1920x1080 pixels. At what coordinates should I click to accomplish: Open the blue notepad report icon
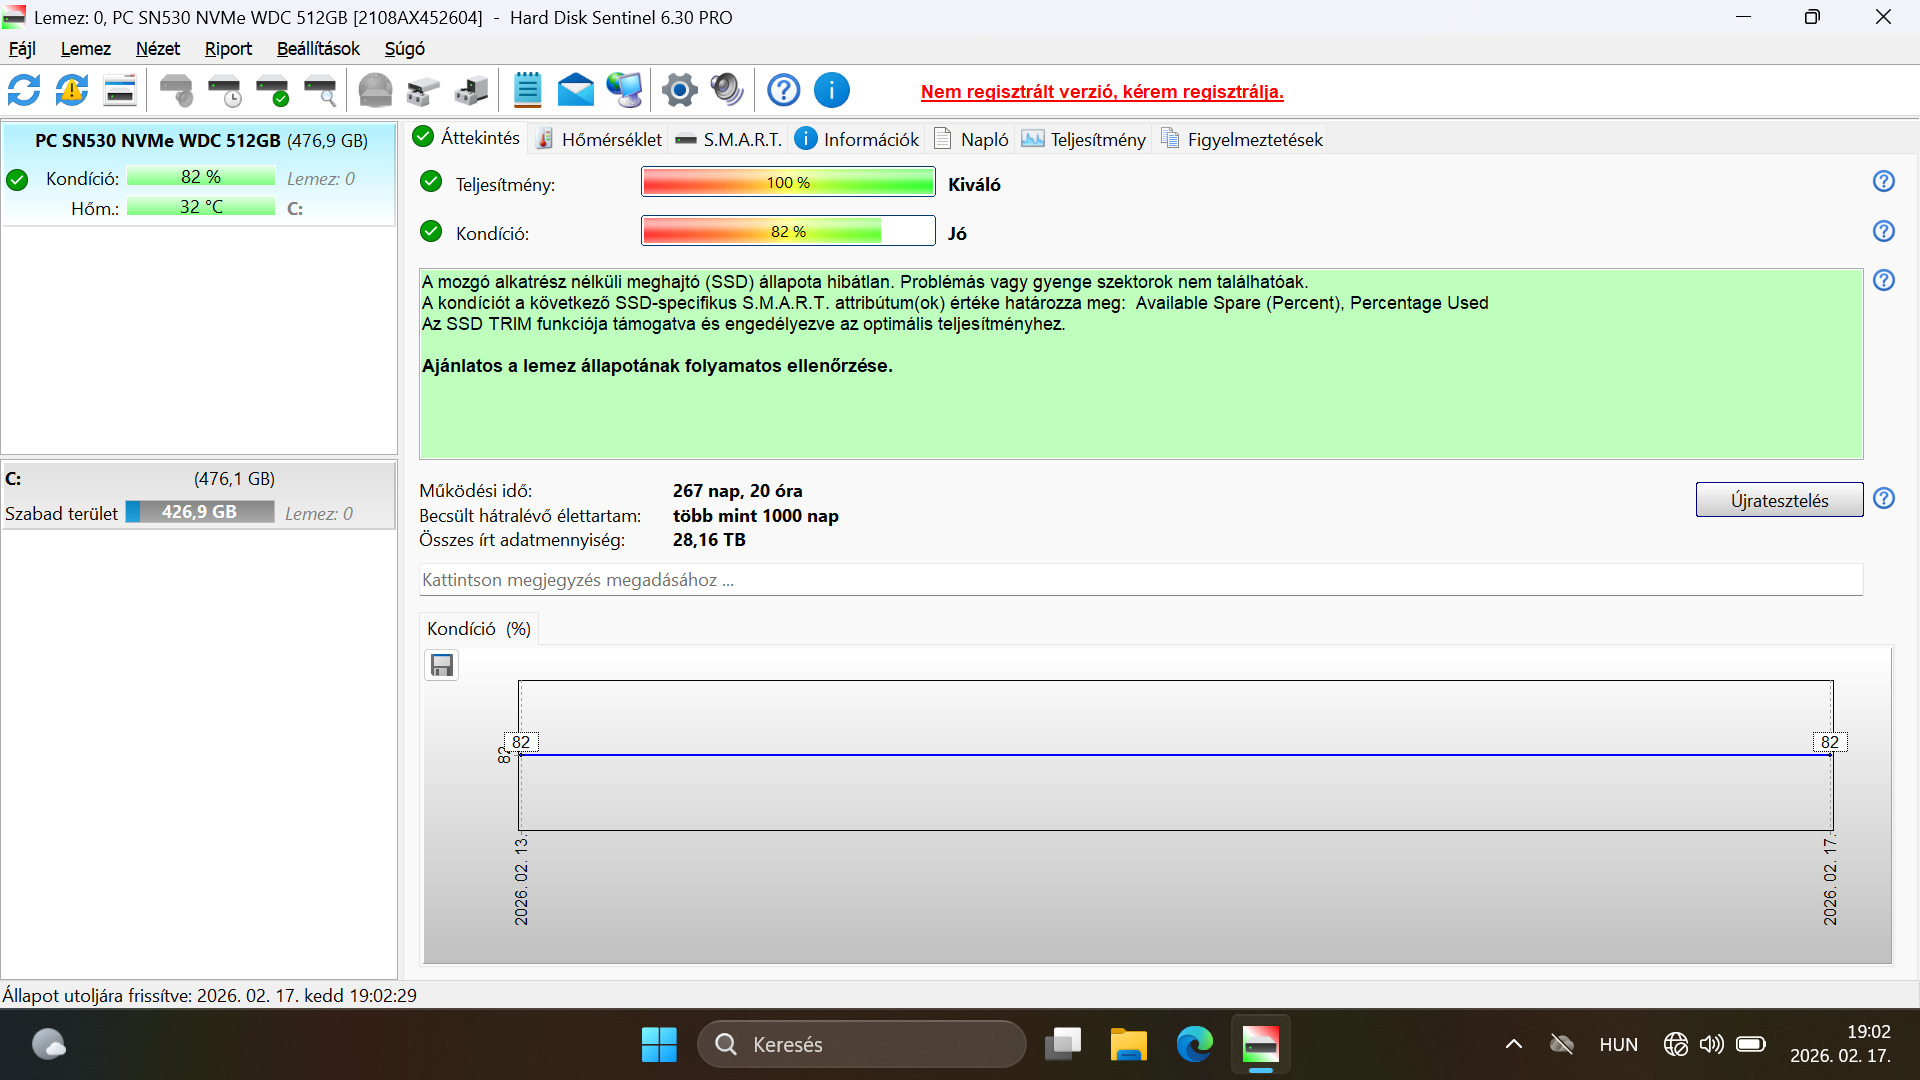[x=527, y=91]
